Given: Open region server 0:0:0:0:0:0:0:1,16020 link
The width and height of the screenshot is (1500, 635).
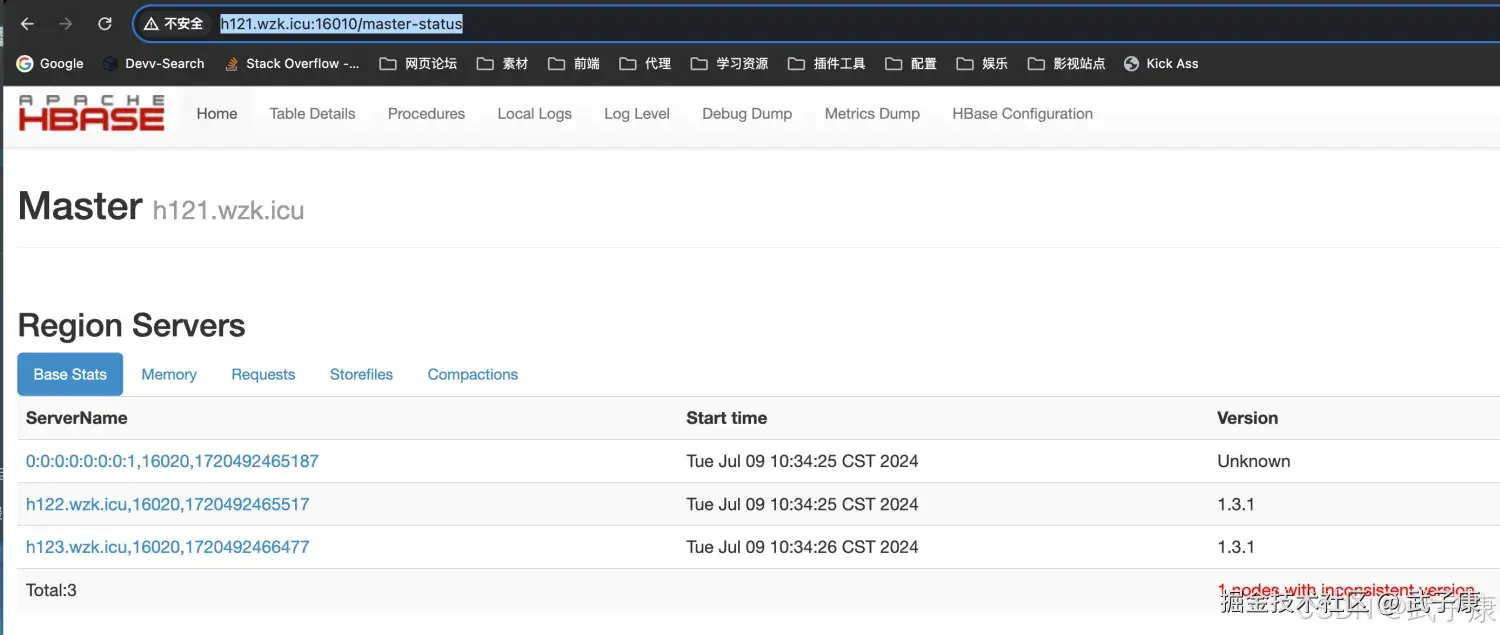Looking at the screenshot, I should (172, 461).
